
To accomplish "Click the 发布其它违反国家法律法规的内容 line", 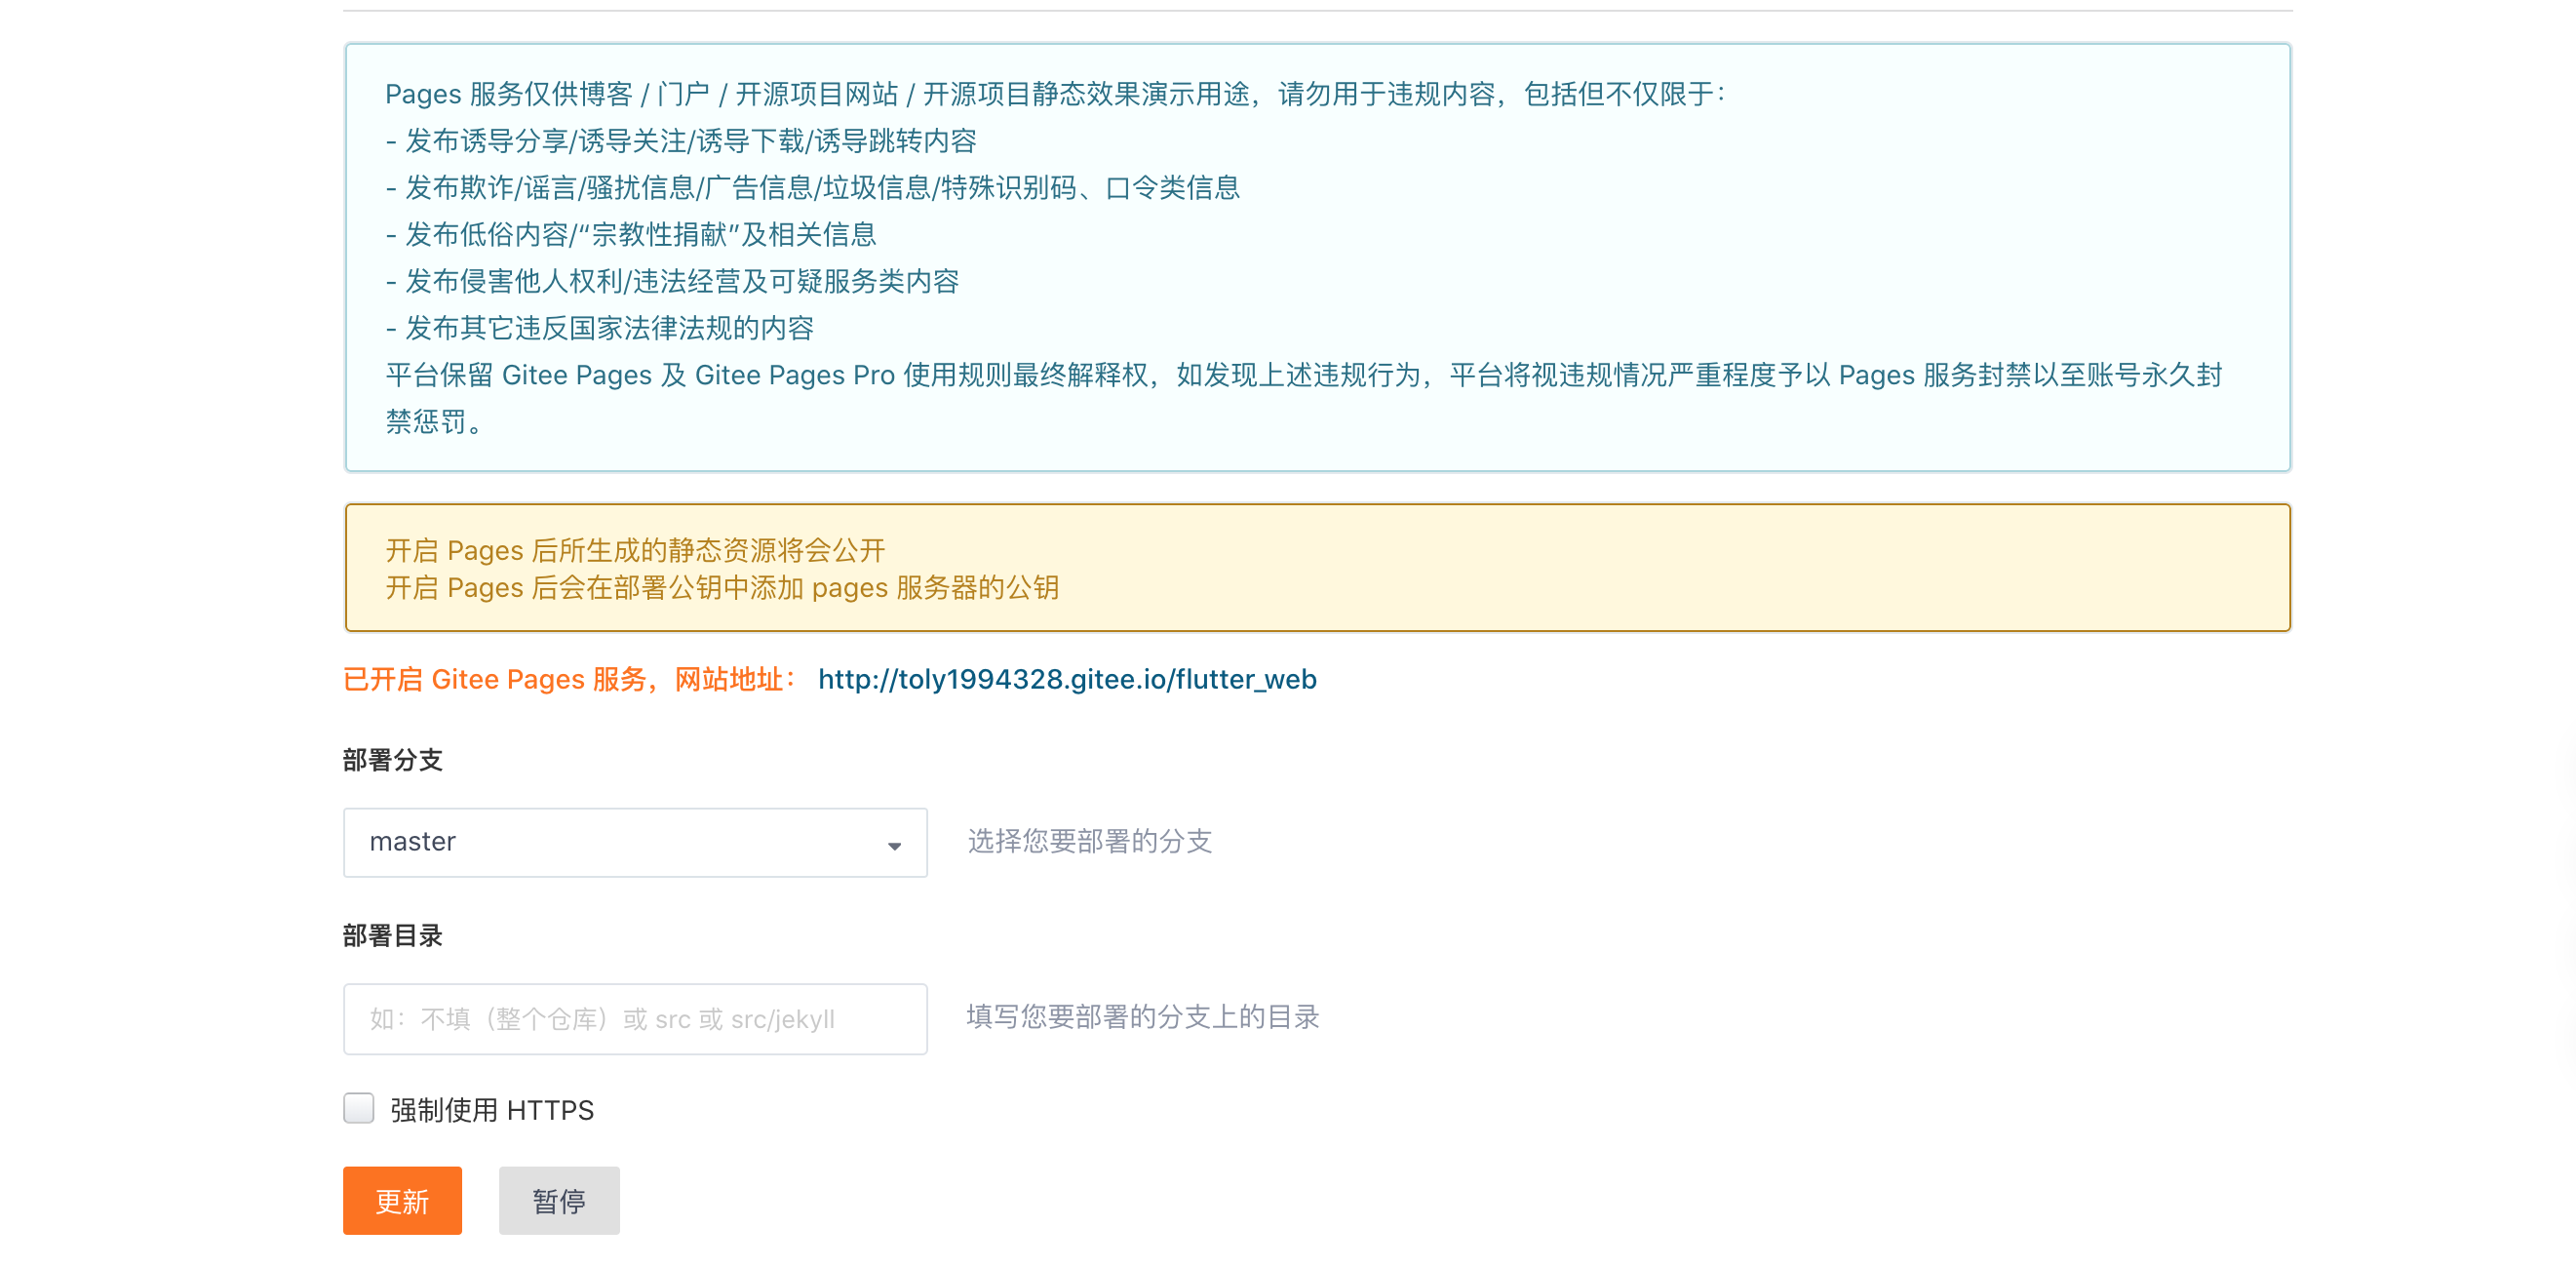I will tap(600, 328).
